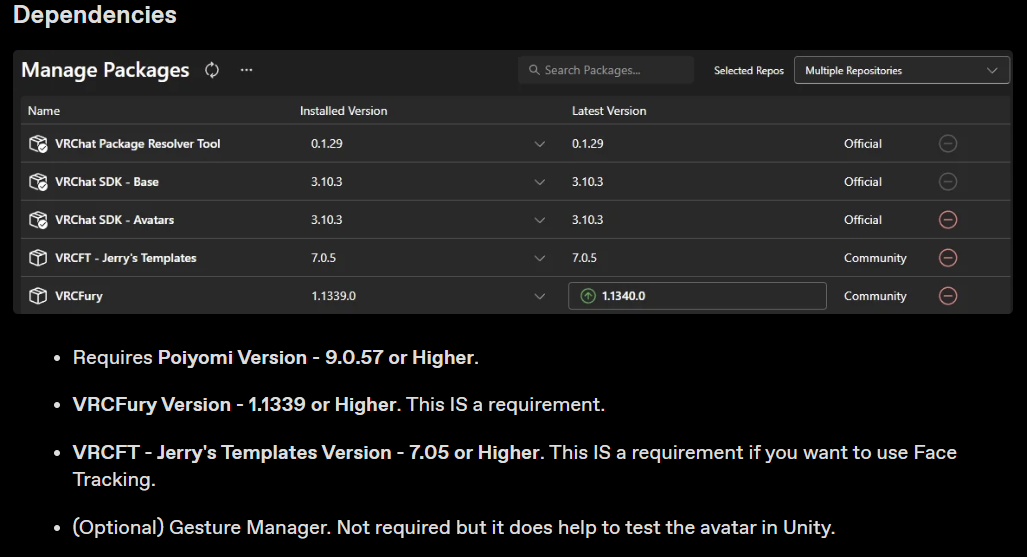Click the Latest Version column header

tap(608, 111)
